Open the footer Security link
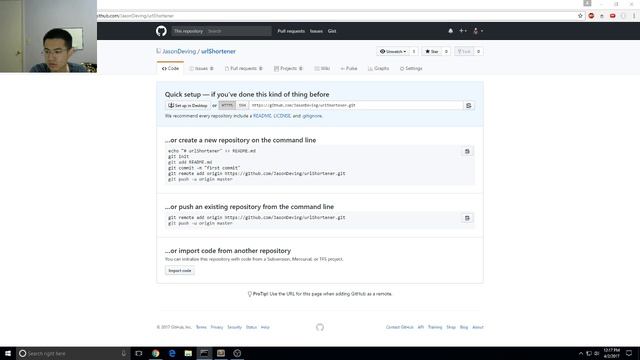 (234, 327)
